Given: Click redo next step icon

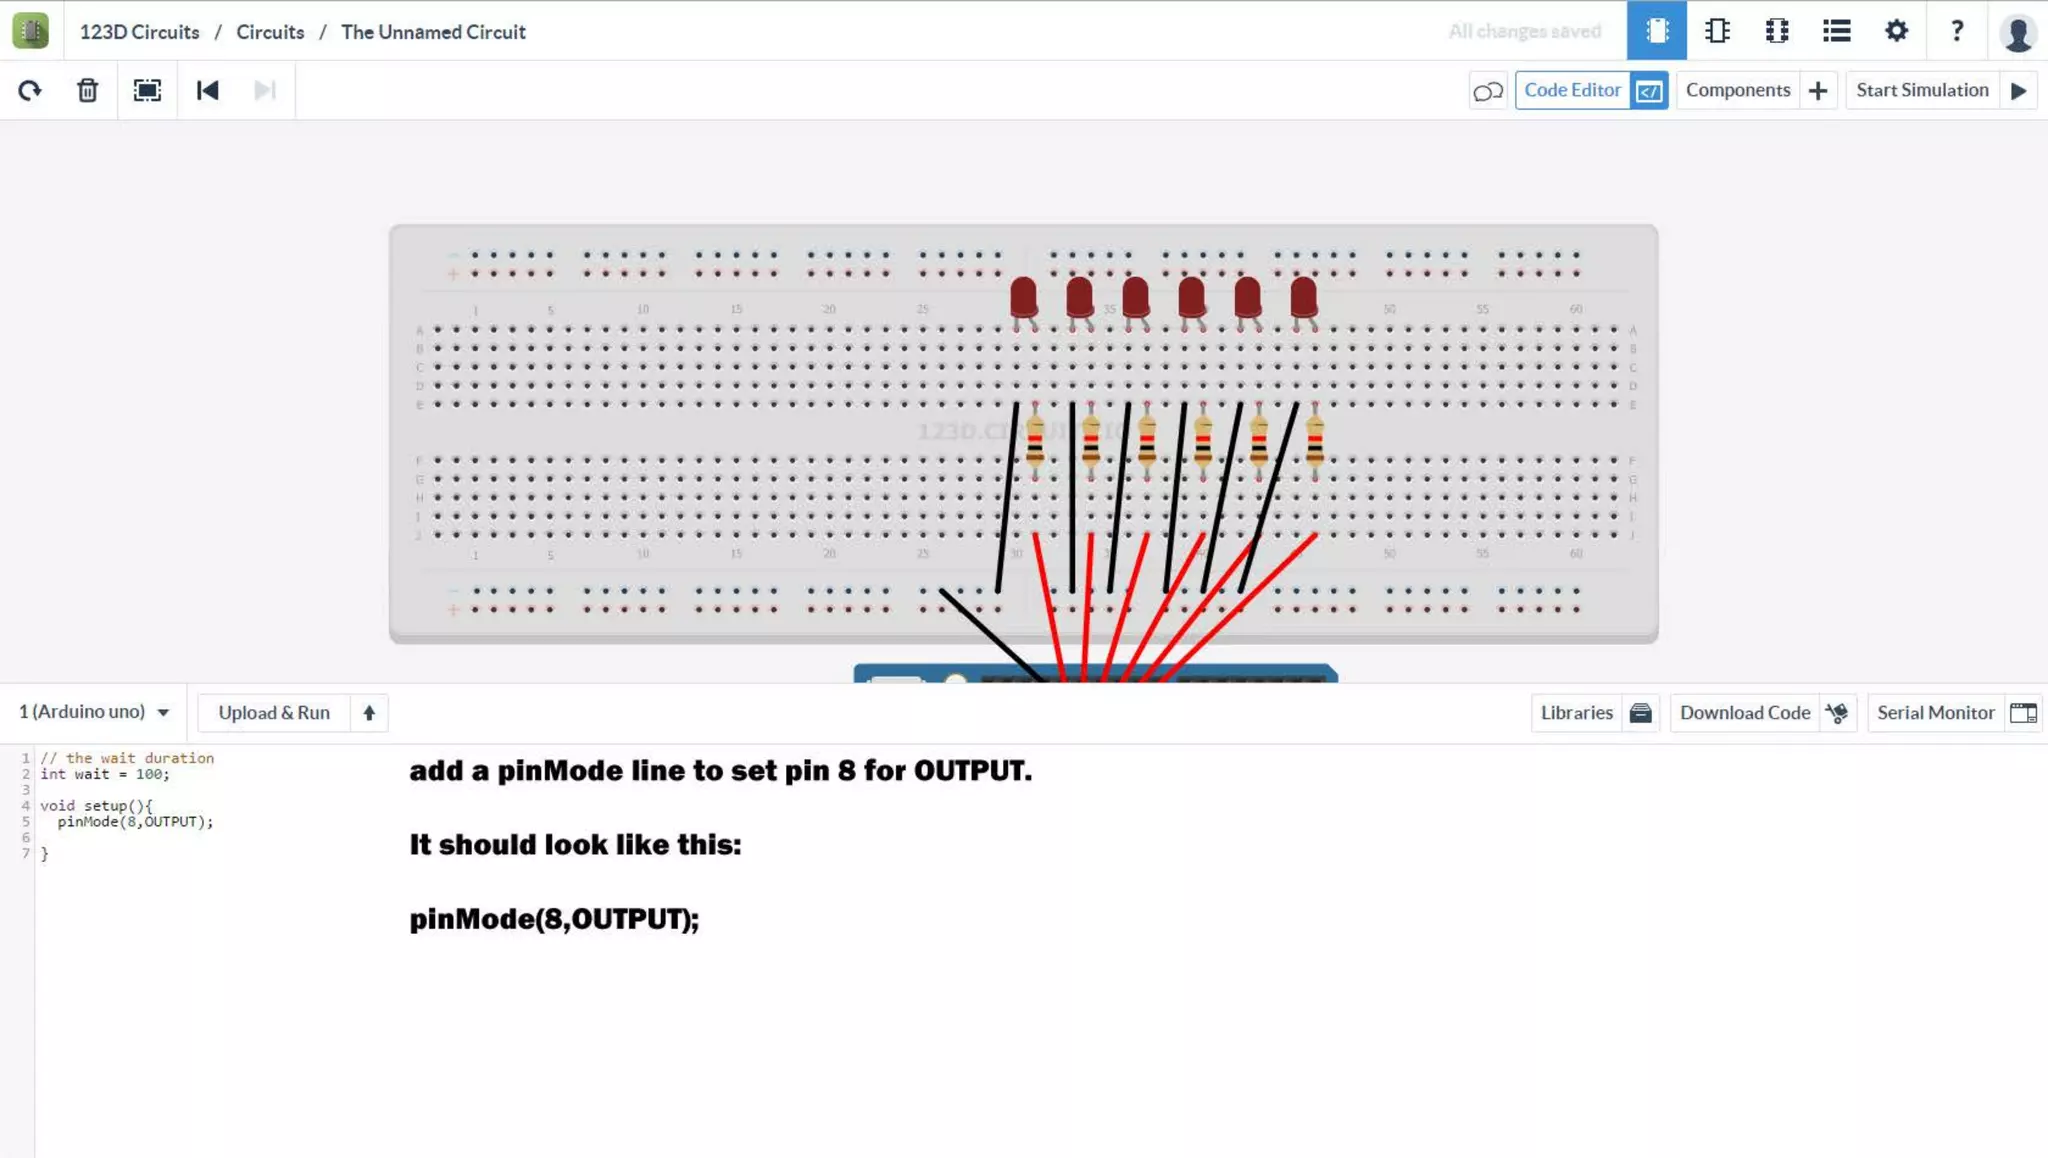Looking at the screenshot, I should tap(265, 90).
